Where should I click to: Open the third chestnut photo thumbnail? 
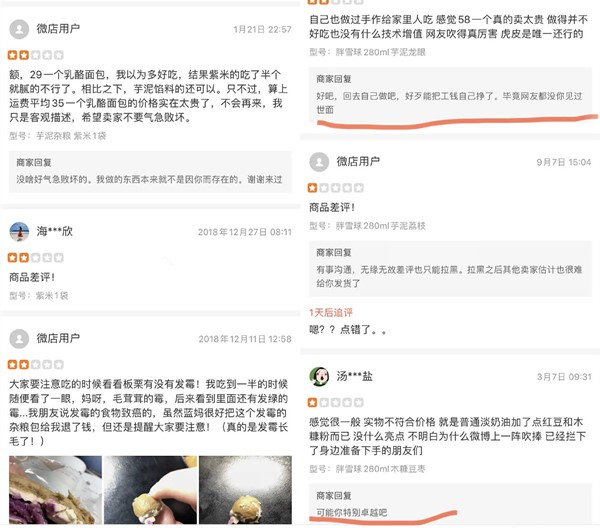click(x=245, y=490)
